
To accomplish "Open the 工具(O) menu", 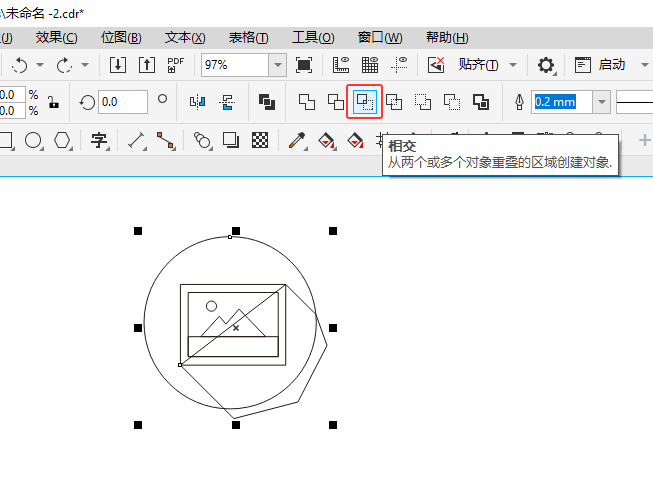I will [313, 38].
